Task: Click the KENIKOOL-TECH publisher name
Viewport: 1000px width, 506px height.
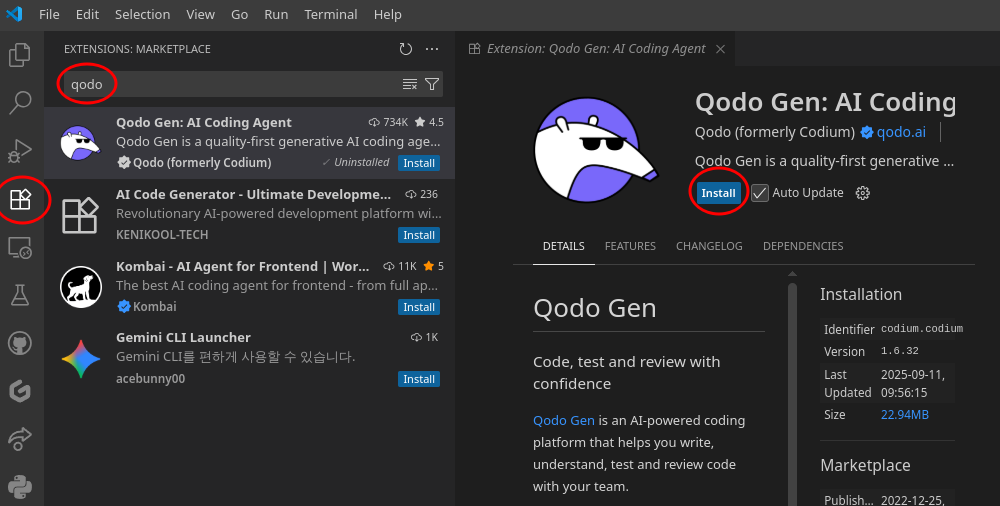Action: (162, 235)
